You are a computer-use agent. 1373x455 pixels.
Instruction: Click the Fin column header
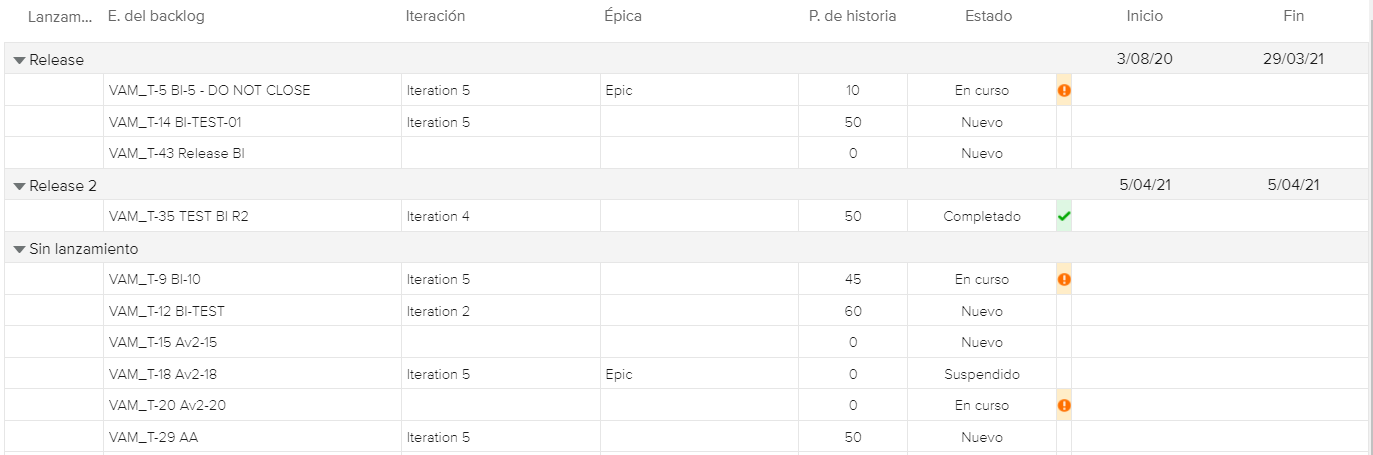coord(1293,16)
